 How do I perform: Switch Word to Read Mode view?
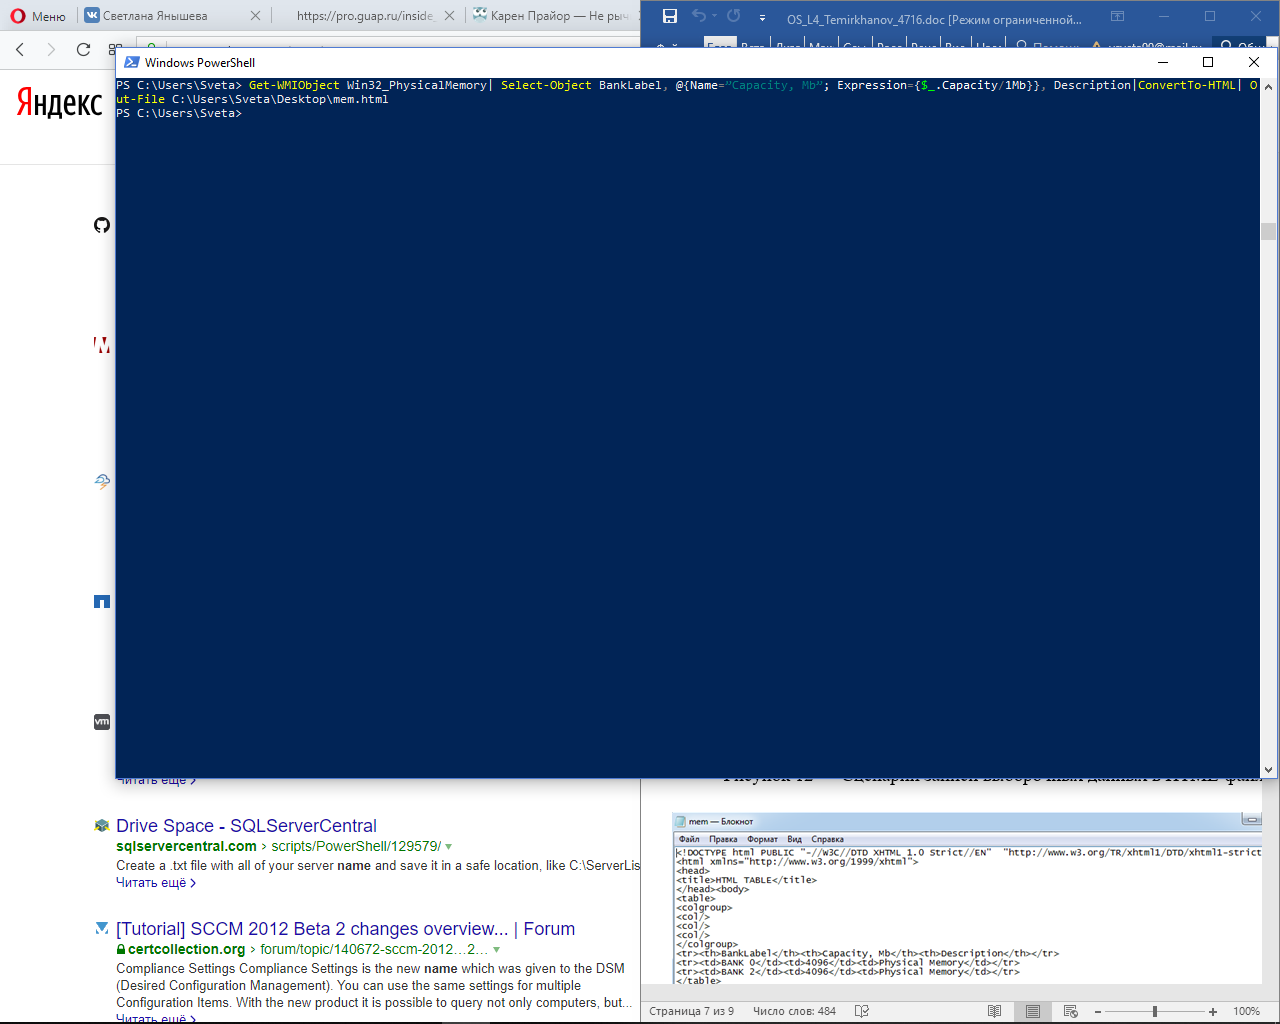994,1011
